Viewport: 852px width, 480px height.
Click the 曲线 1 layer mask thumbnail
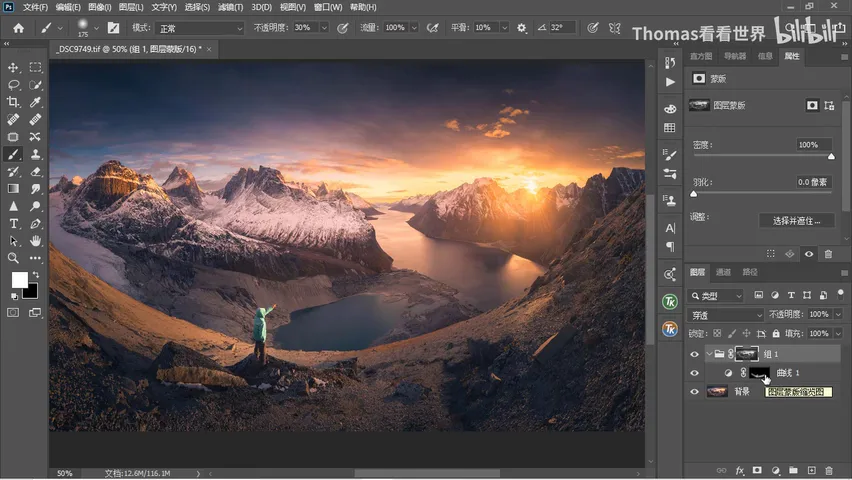coord(759,373)
